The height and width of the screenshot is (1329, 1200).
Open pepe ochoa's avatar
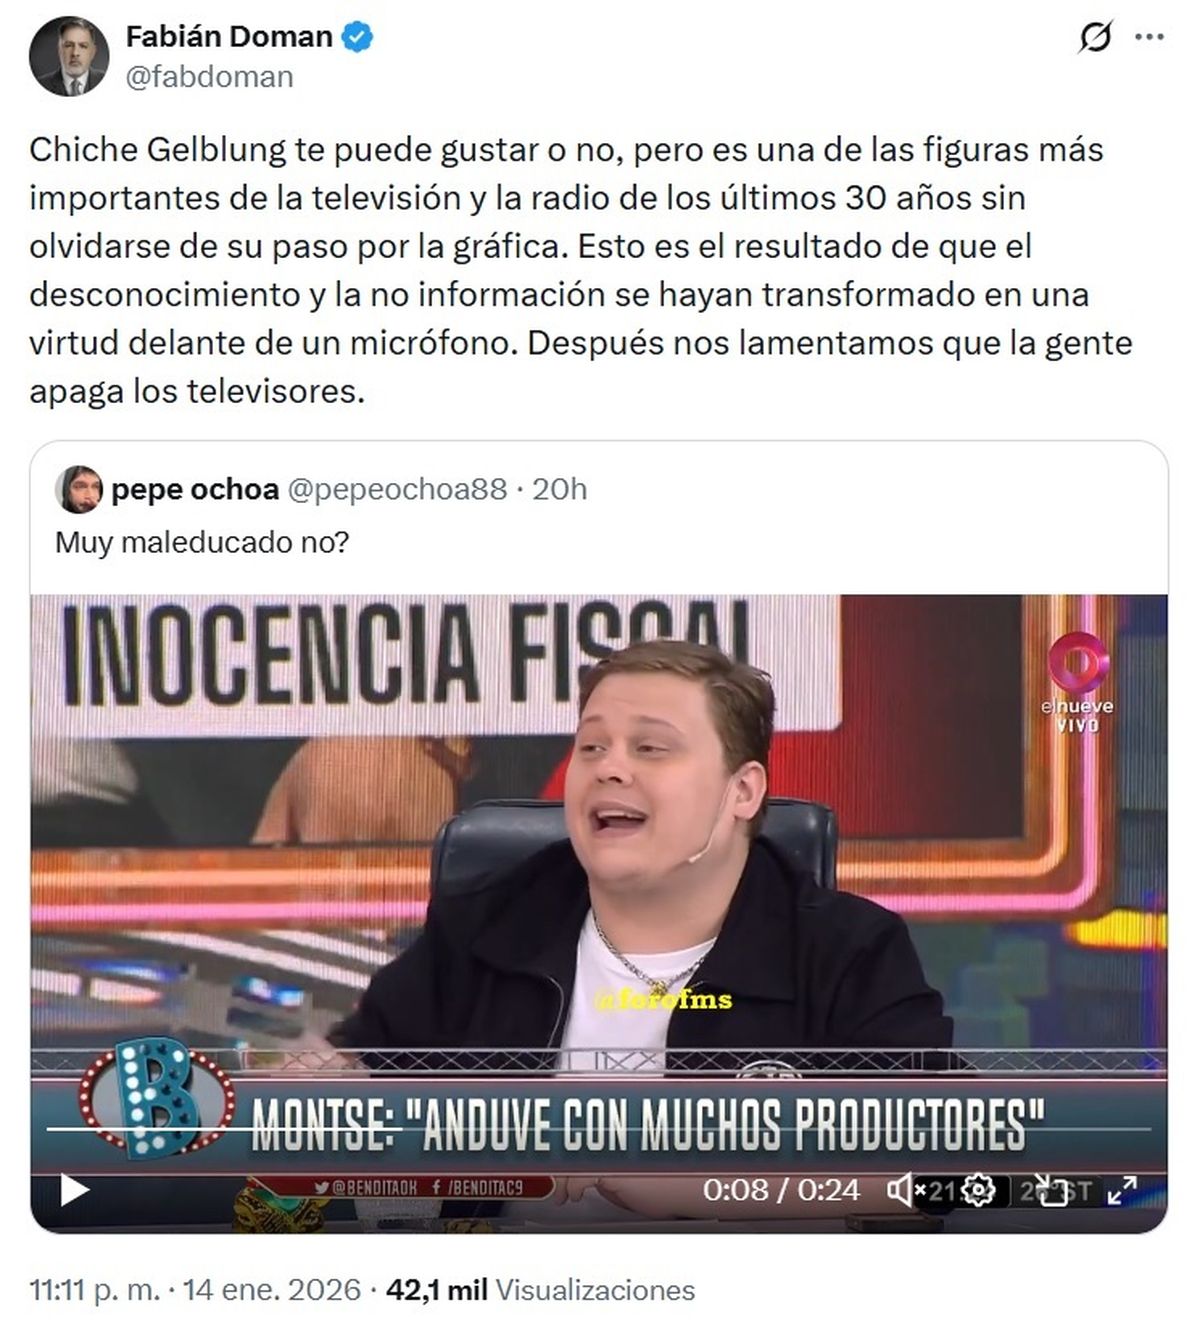78,489
